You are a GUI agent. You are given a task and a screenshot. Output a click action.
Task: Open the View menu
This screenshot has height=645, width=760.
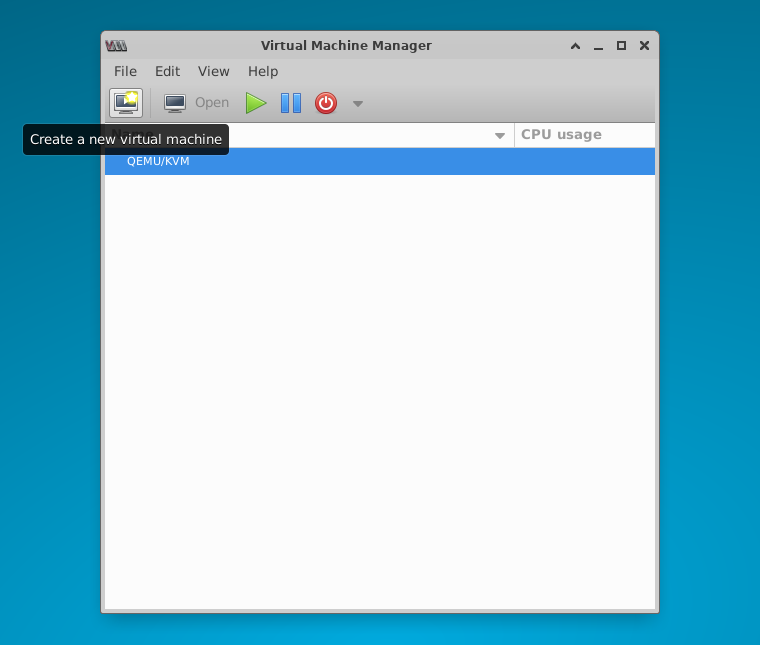tap(213, 72)
